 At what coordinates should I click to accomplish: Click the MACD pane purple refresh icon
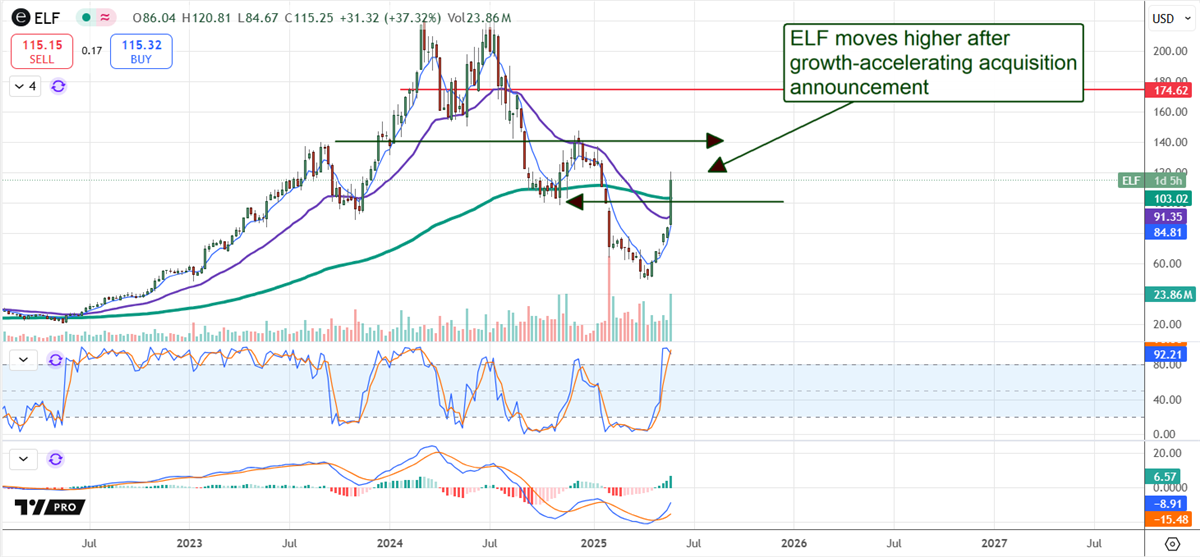(56, 459)
